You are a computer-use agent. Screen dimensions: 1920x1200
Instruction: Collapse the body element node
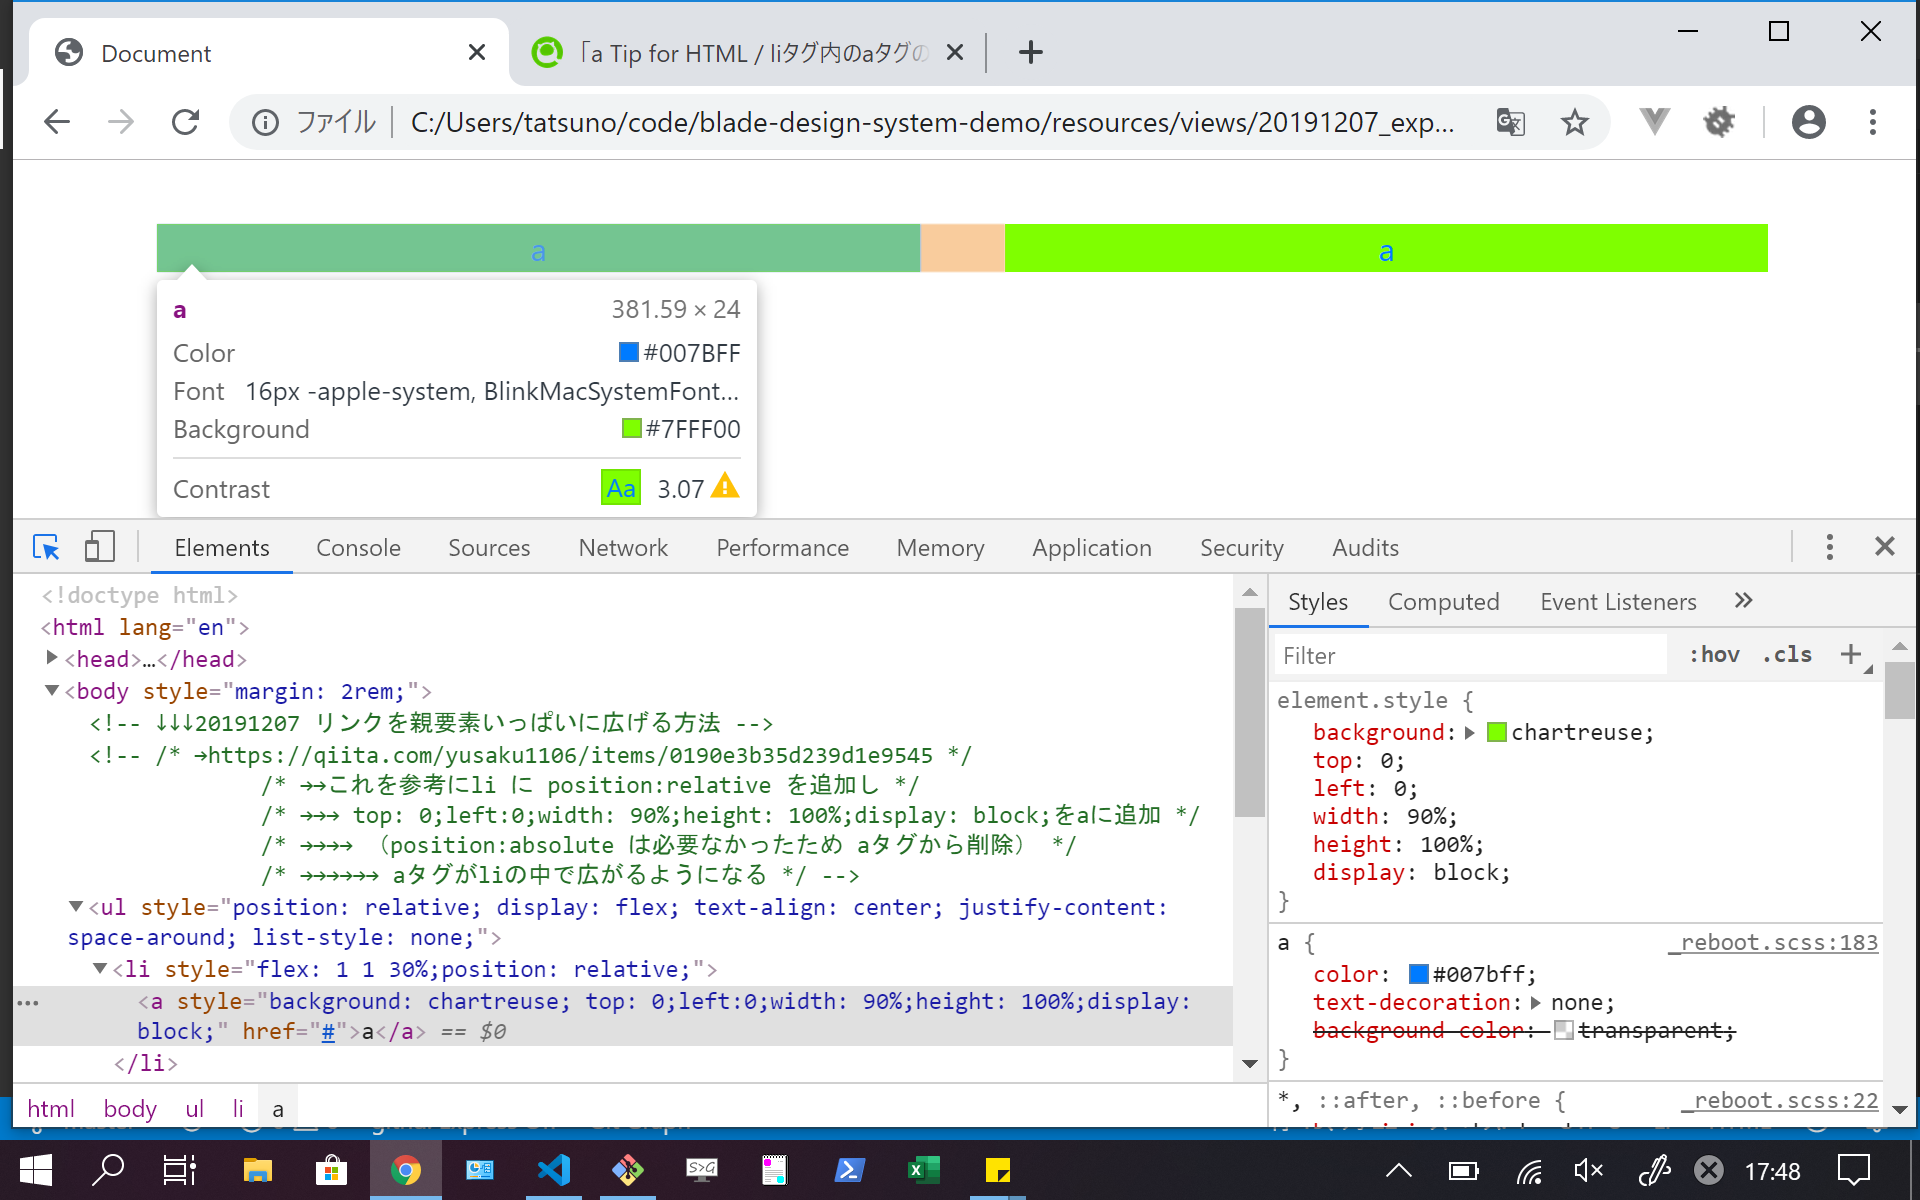pyautogui.click(x=52, y=690)
